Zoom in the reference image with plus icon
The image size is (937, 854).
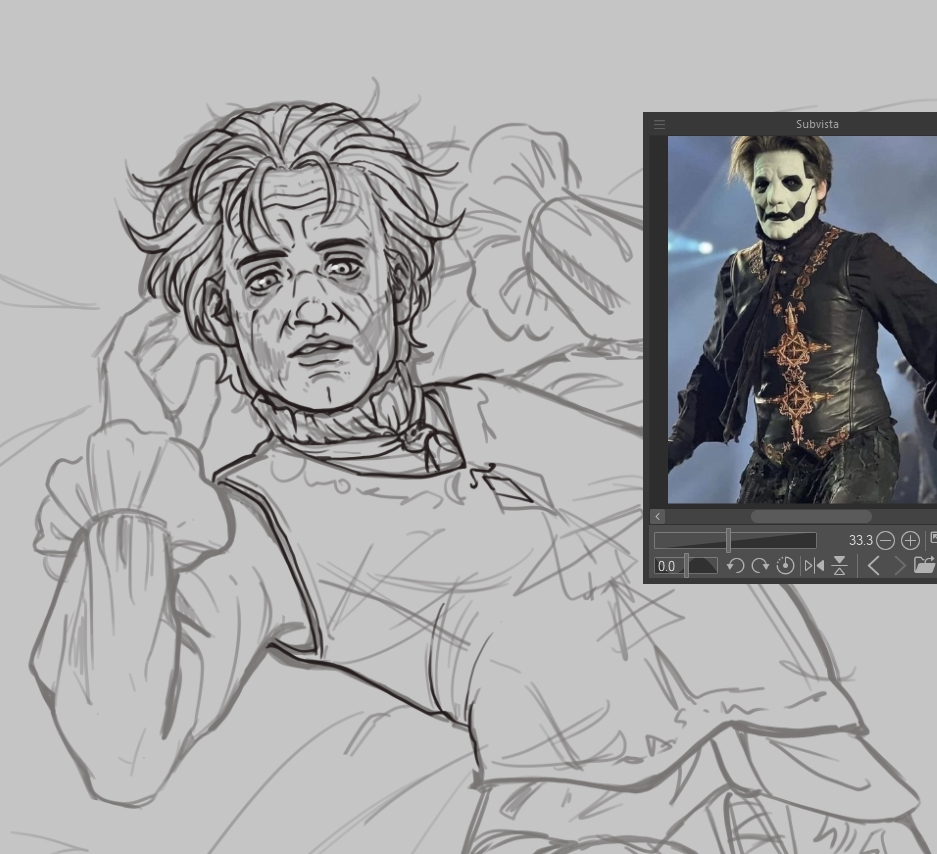coord(910,540)
